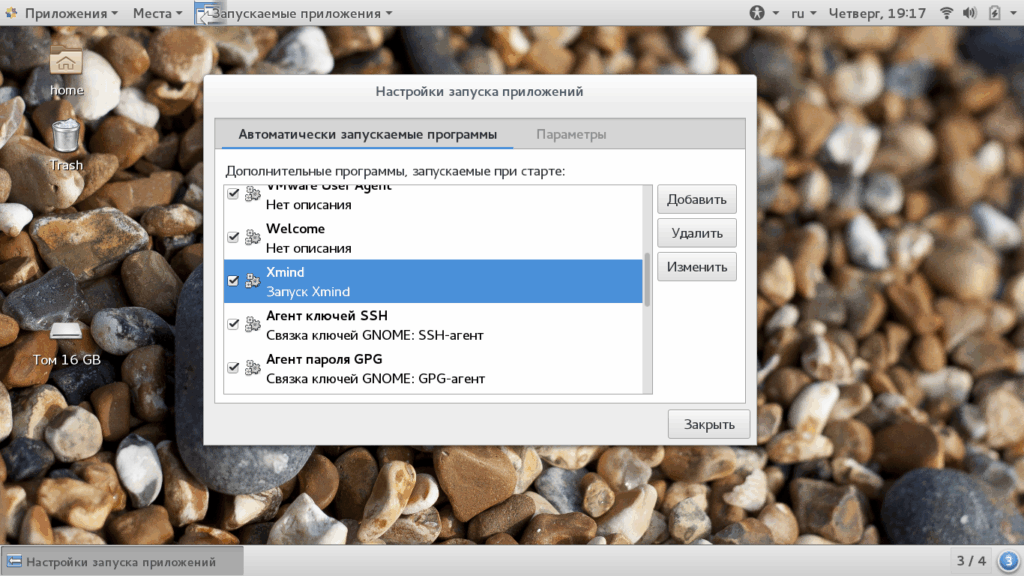This screenshot has width=1024, height=576.
Task: Click the Закрыть button
Action: pyautogui.click(x=709, y=424)
